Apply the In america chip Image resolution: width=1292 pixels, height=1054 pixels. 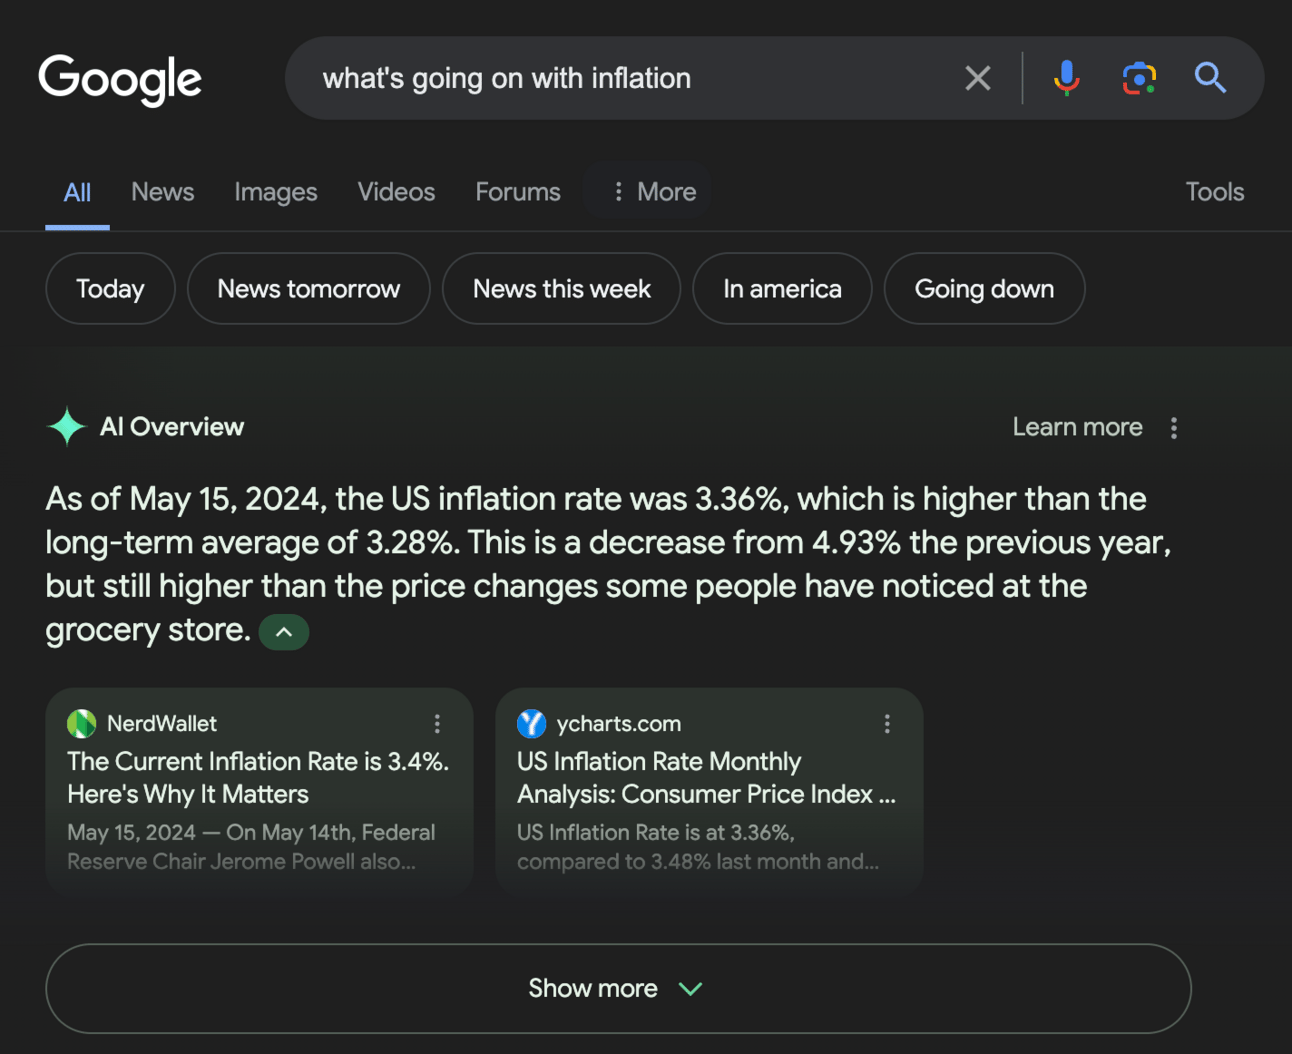click(782, 289)
